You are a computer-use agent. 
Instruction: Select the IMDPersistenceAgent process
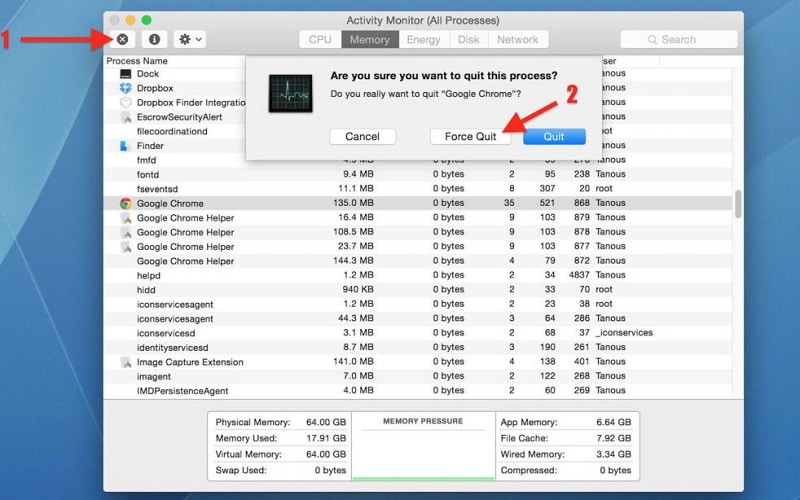coord(418,390)
